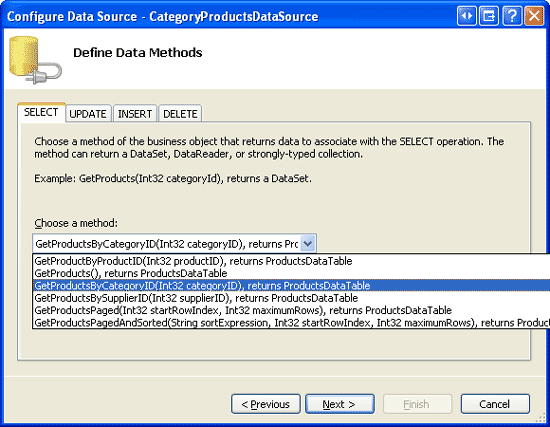
Task: Click the window-style icon in title bar
Action: tap(489, 16)
